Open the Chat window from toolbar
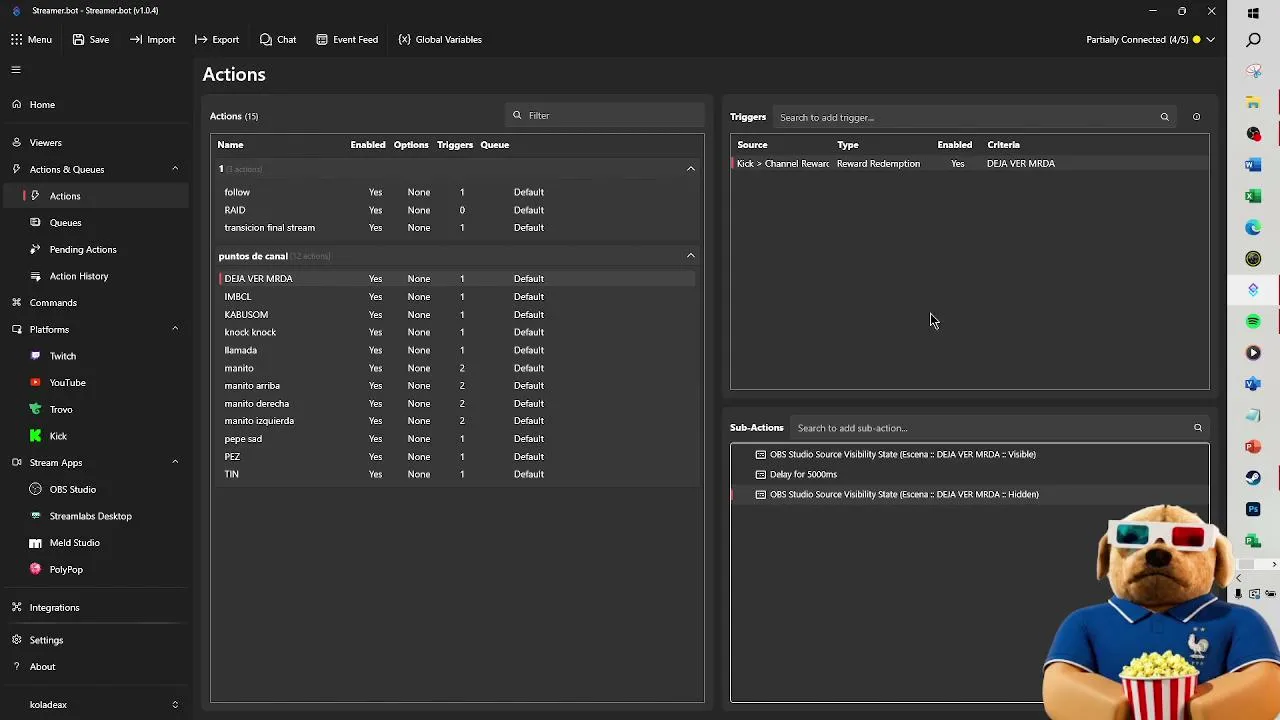1280x720 pixels. tap(277, 39)
